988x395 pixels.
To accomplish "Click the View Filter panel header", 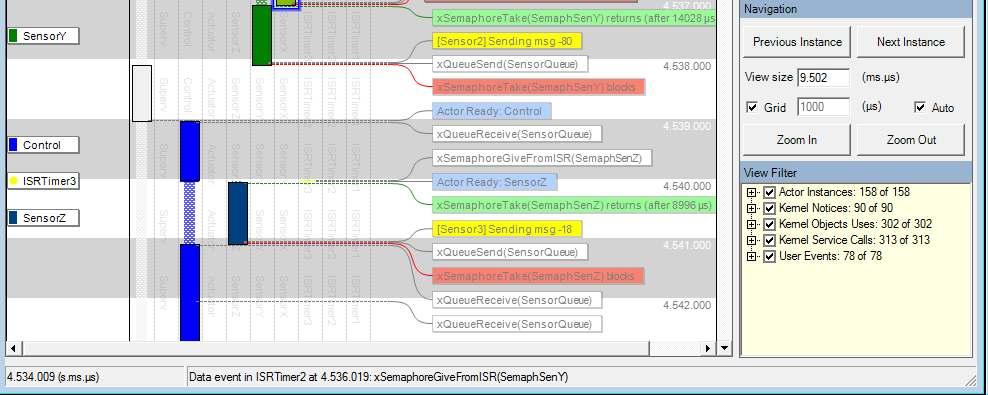I will (x=856, y=173).
